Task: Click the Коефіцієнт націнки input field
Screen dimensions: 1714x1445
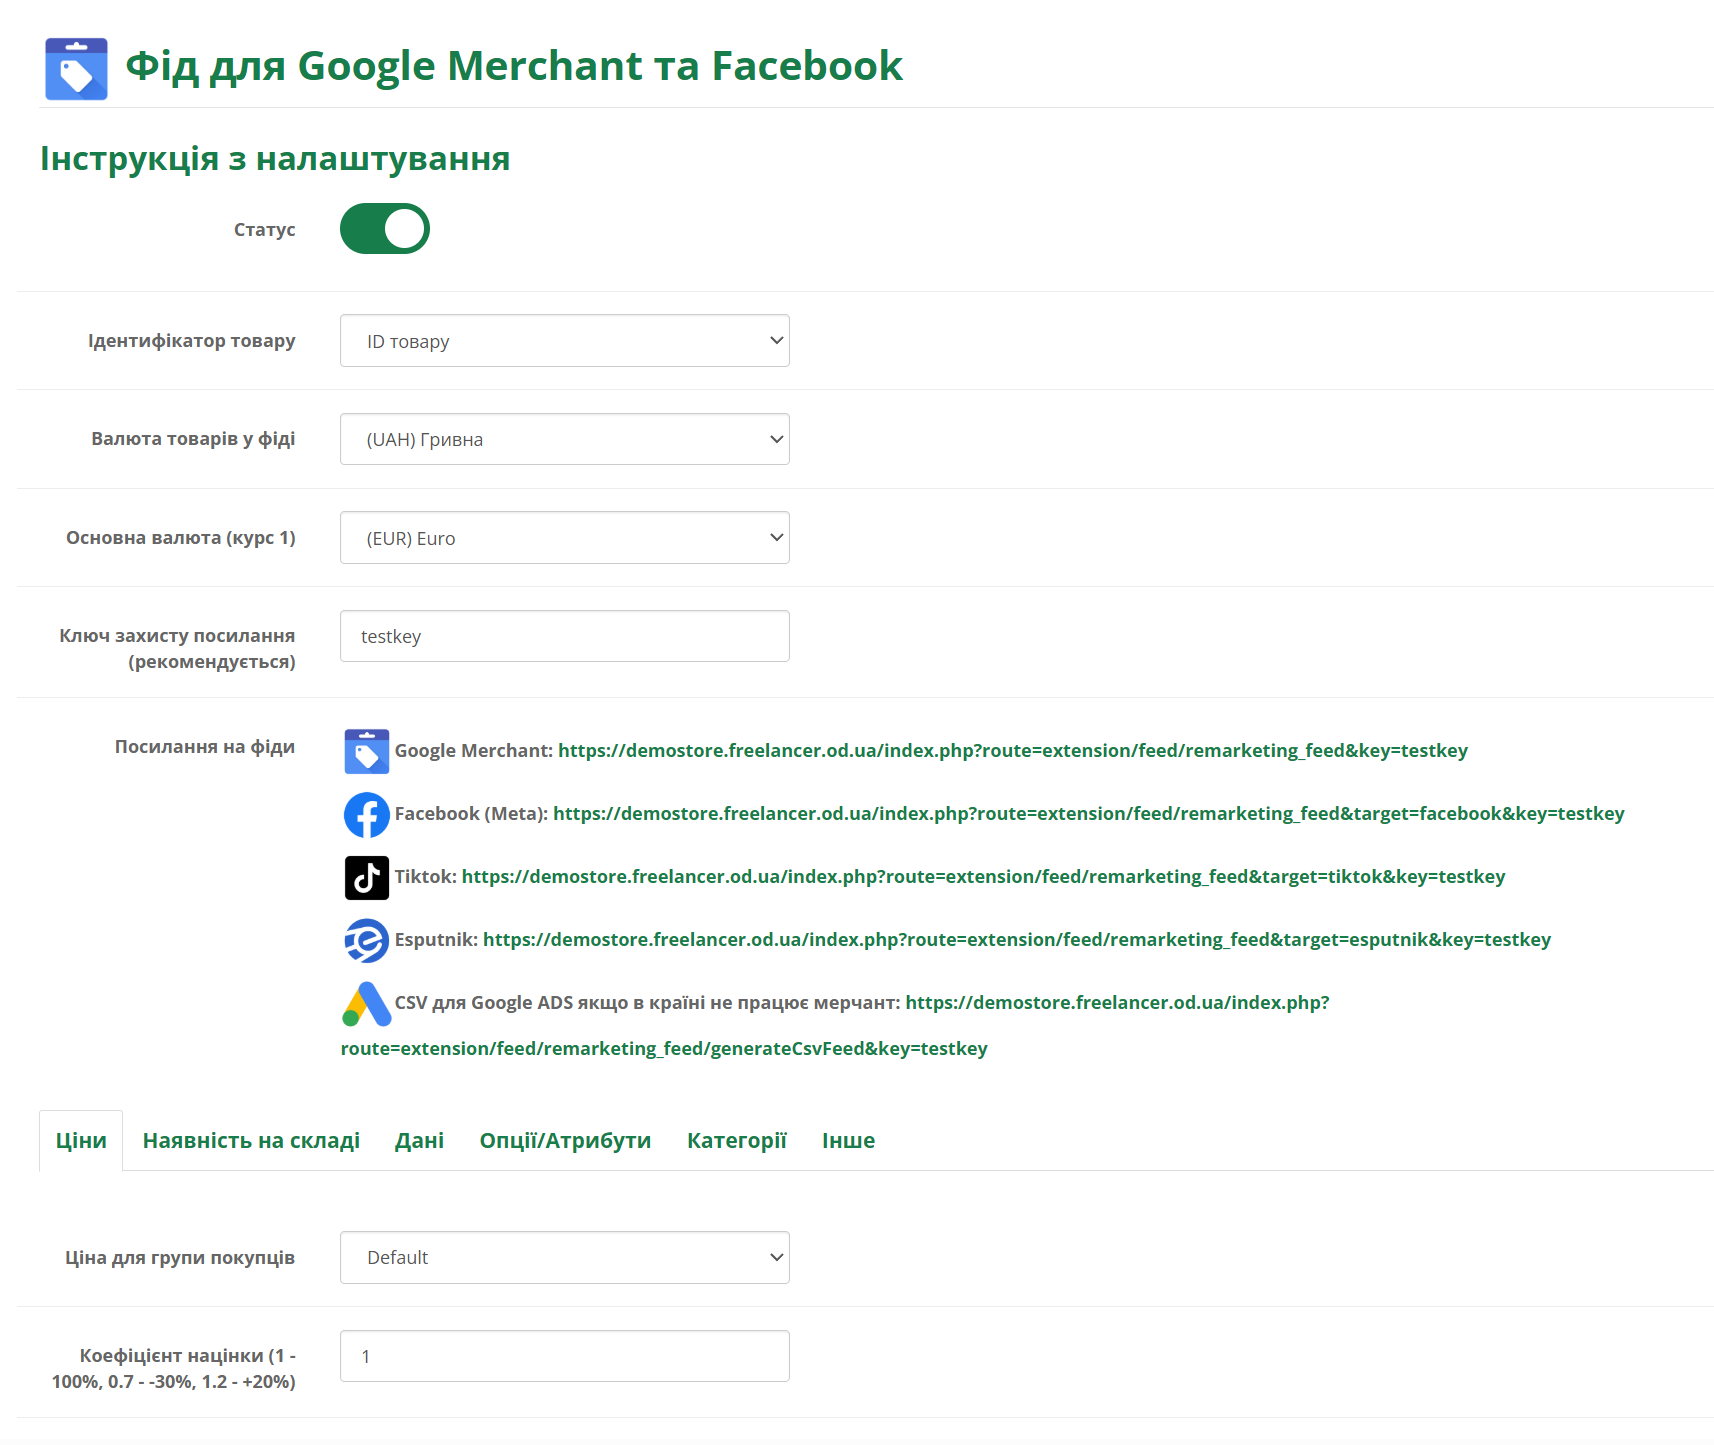Action: [x=565, y=1356]
